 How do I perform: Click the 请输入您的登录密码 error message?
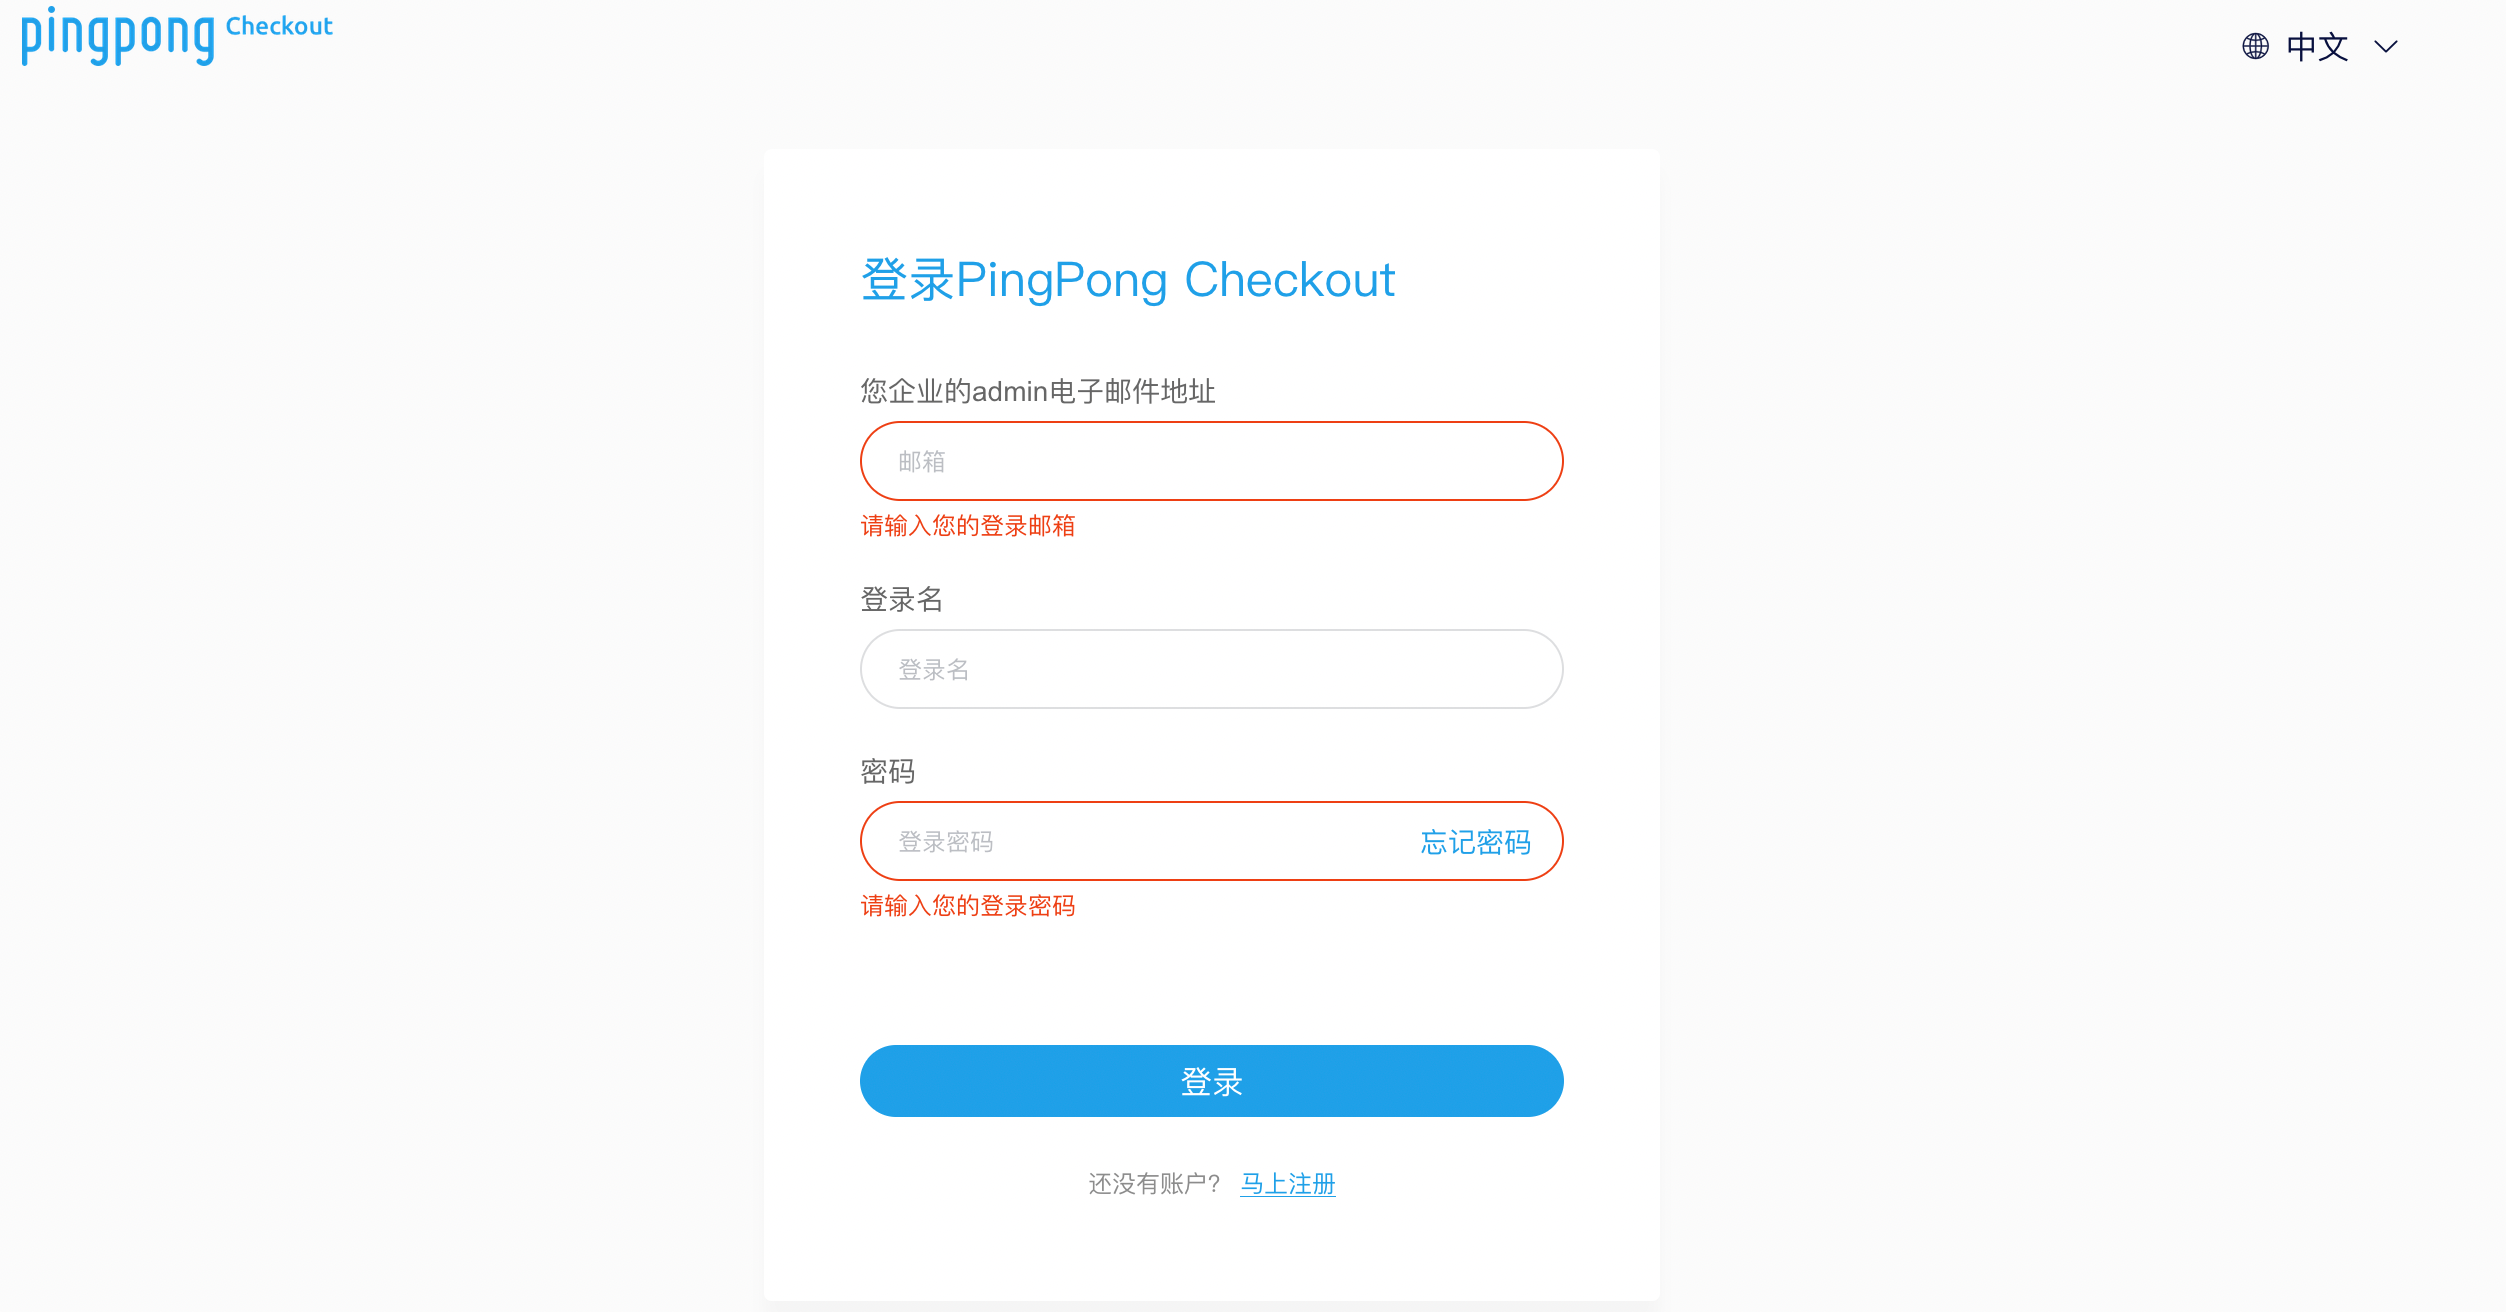tap(968, 906)
